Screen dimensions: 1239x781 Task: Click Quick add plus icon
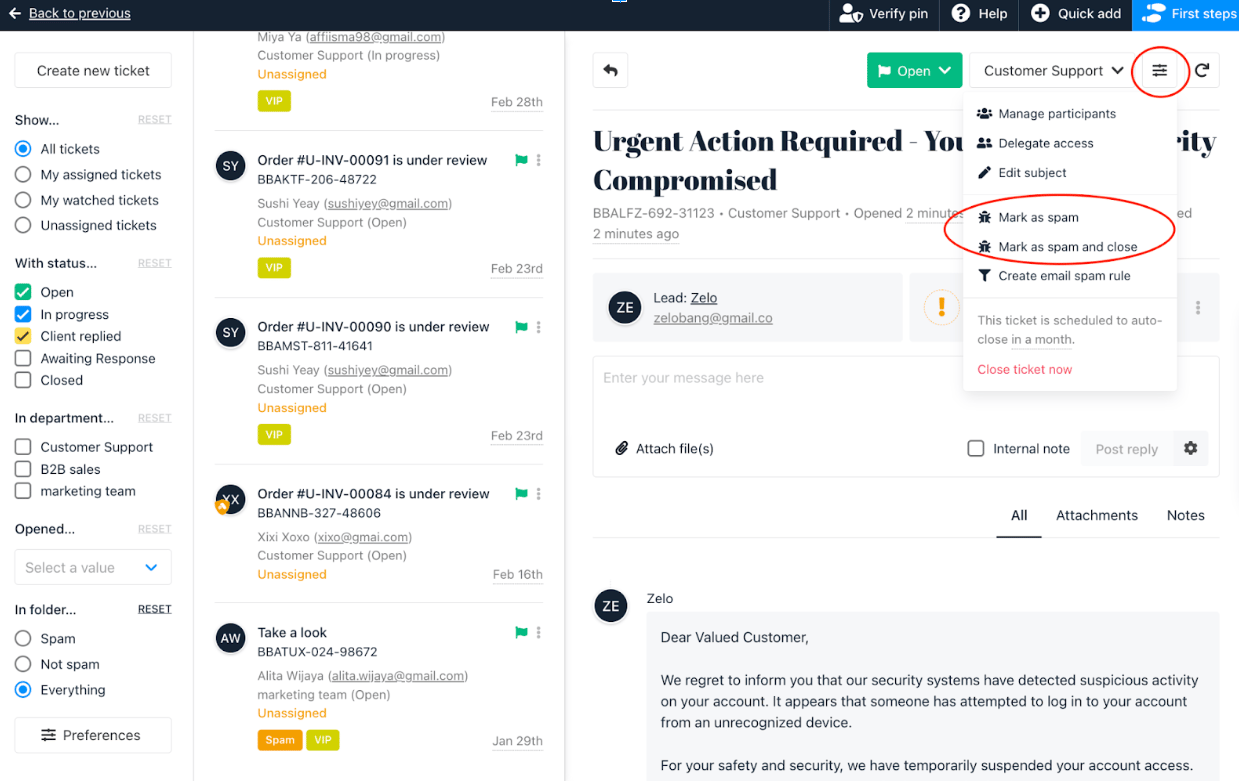(x=1040, y=14)
